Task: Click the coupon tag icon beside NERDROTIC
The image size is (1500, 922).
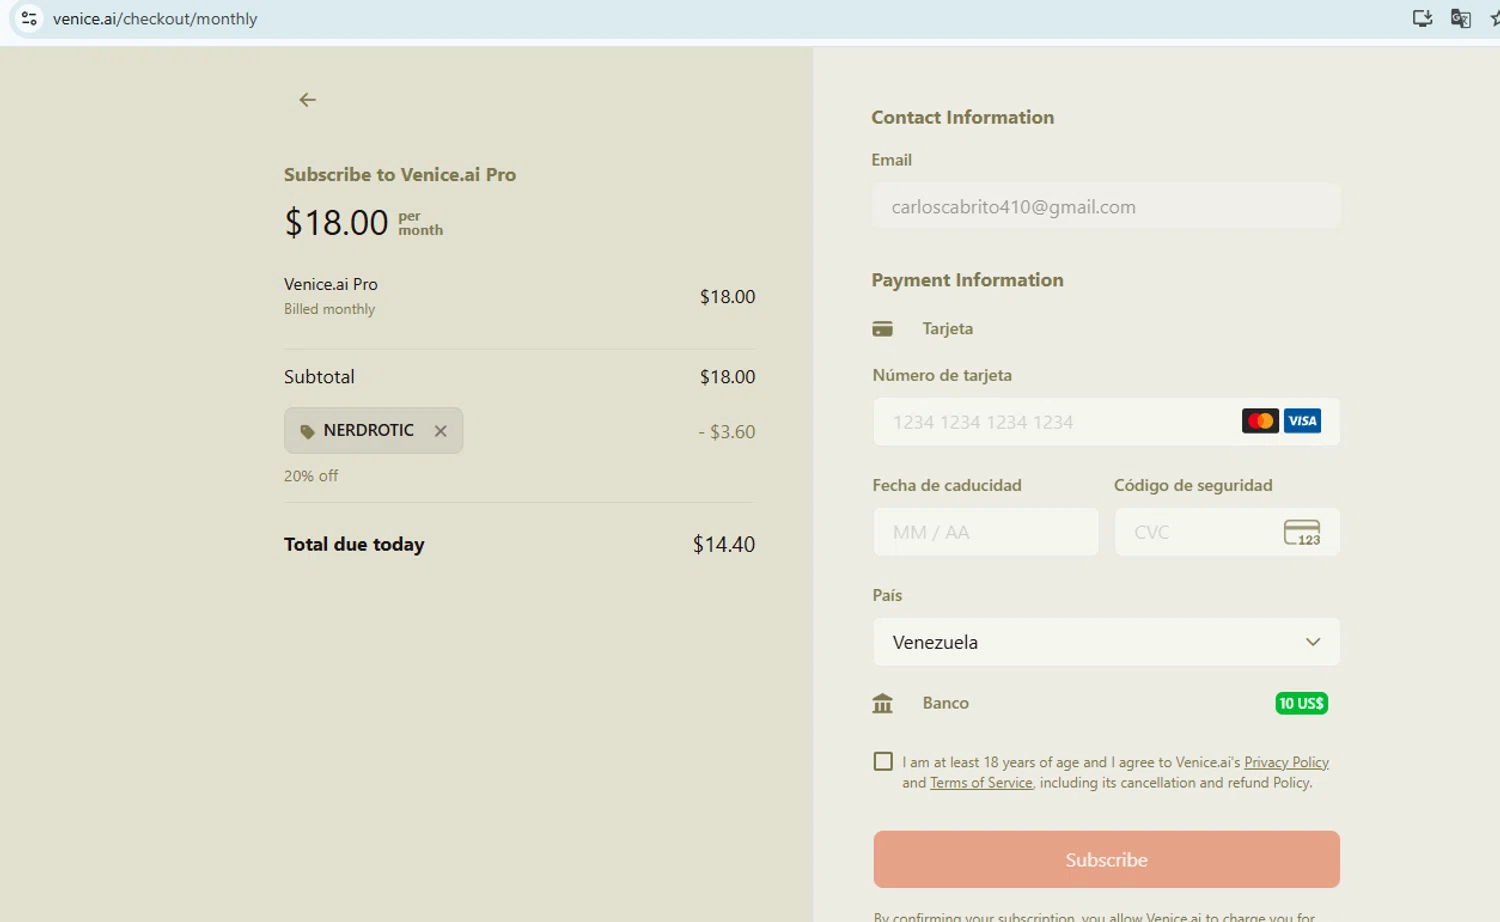Action: (307, 431)
